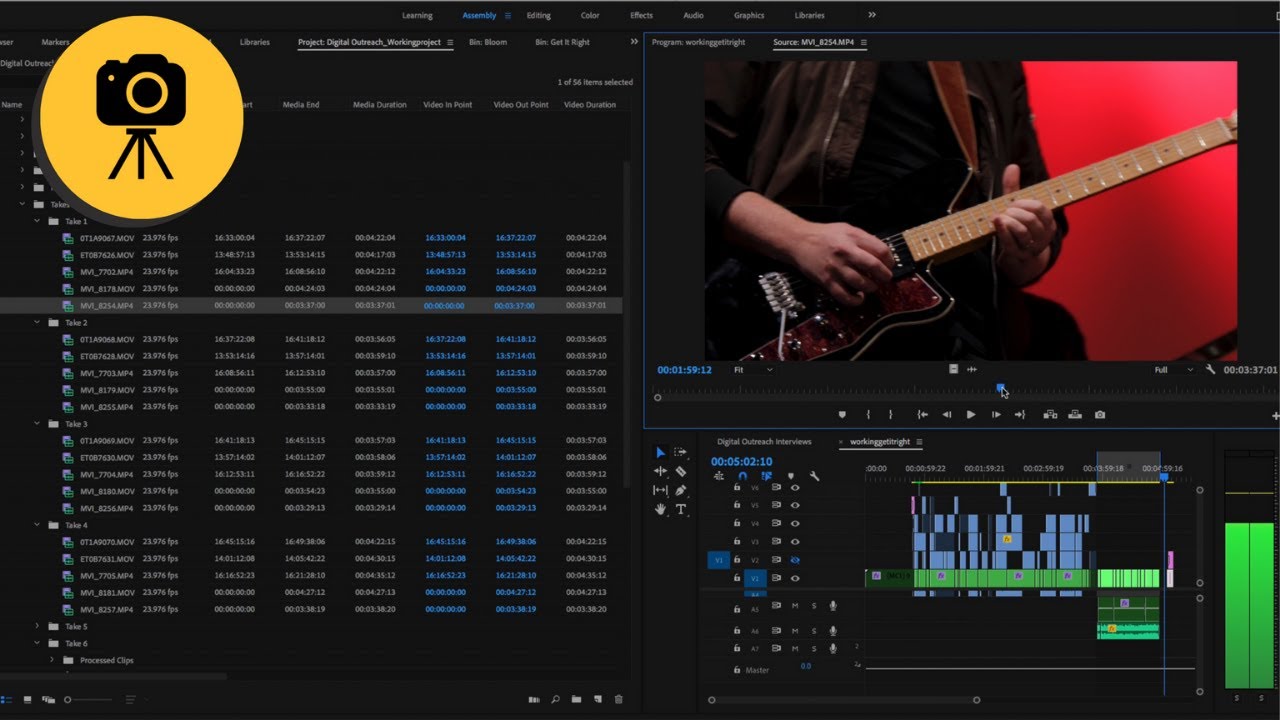The image size is (1280, 720).
Task: Toggle lock on Master track
Action: pos(737,669)
